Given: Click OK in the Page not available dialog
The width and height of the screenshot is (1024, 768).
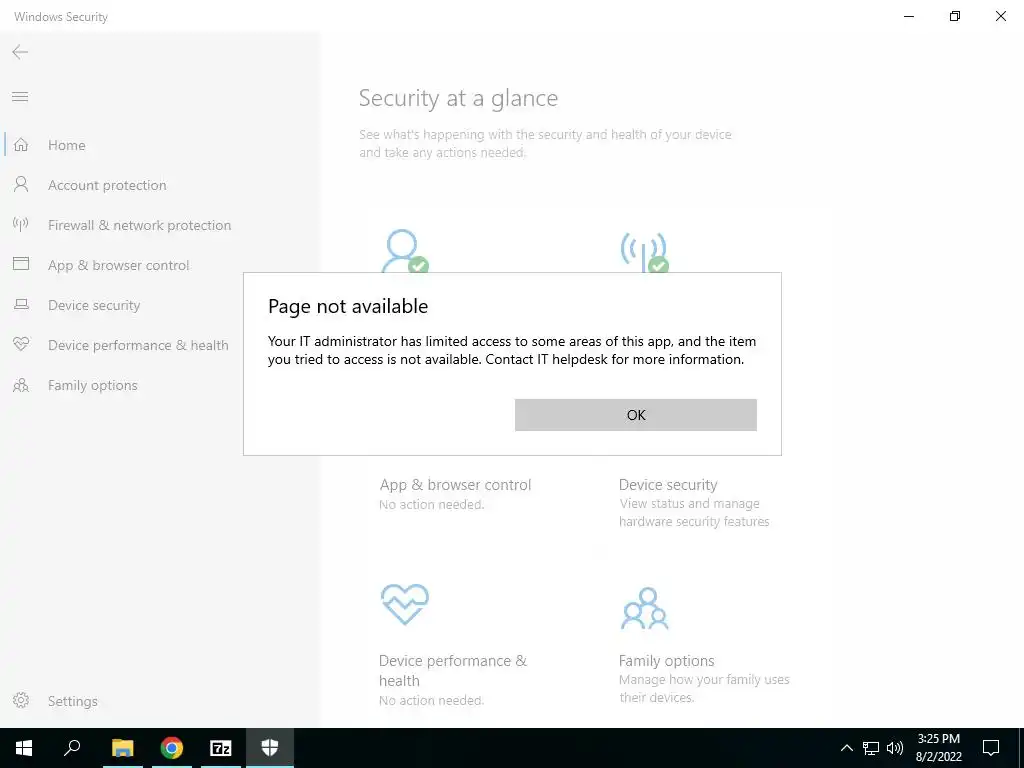Looking at the screenshot, I should click(x=635, y=415).
